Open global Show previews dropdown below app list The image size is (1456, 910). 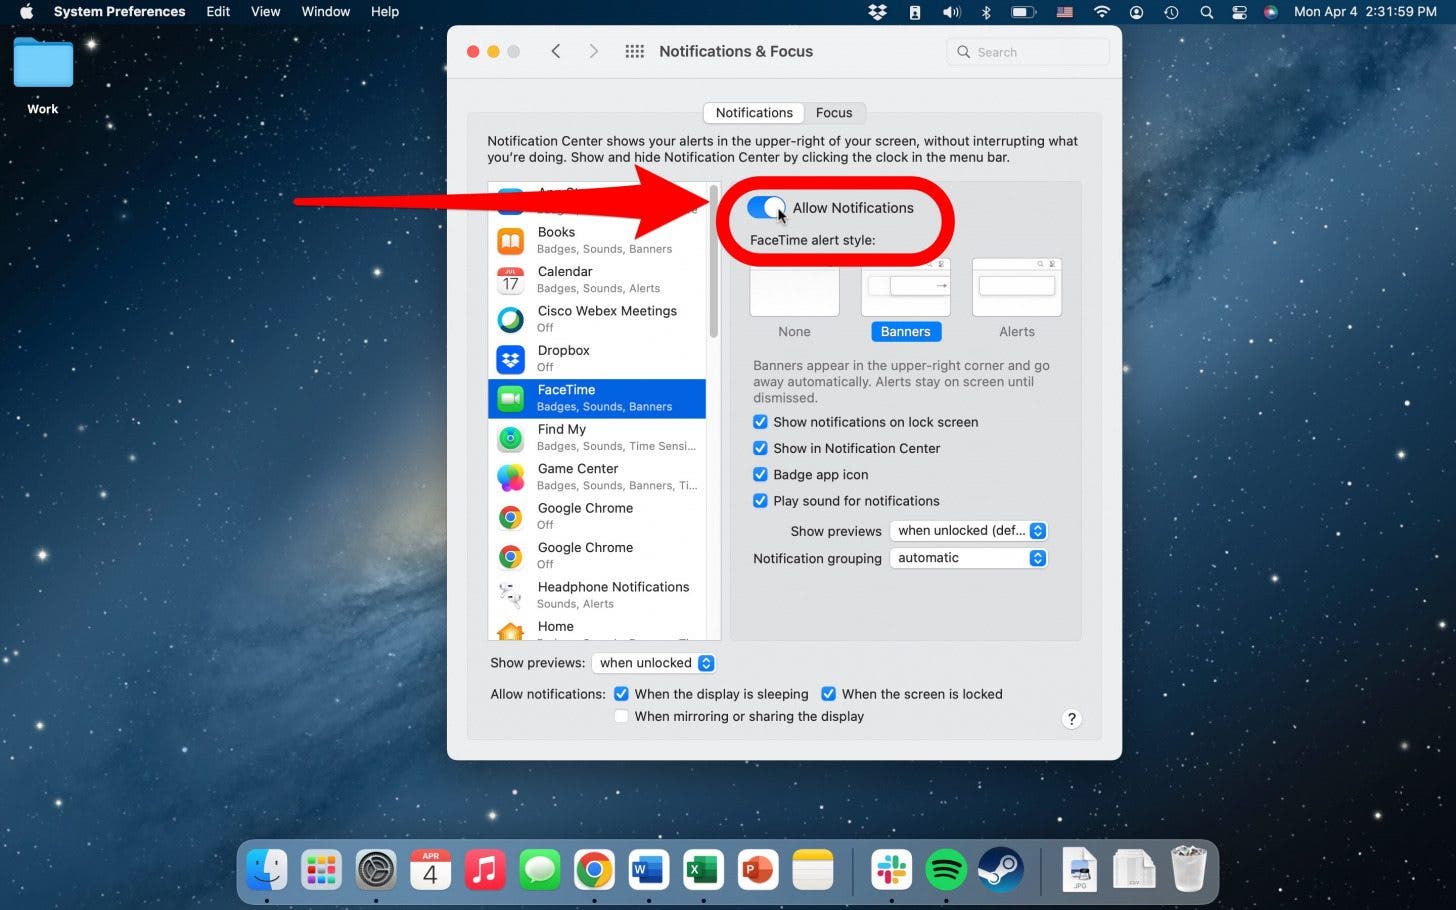653,663
